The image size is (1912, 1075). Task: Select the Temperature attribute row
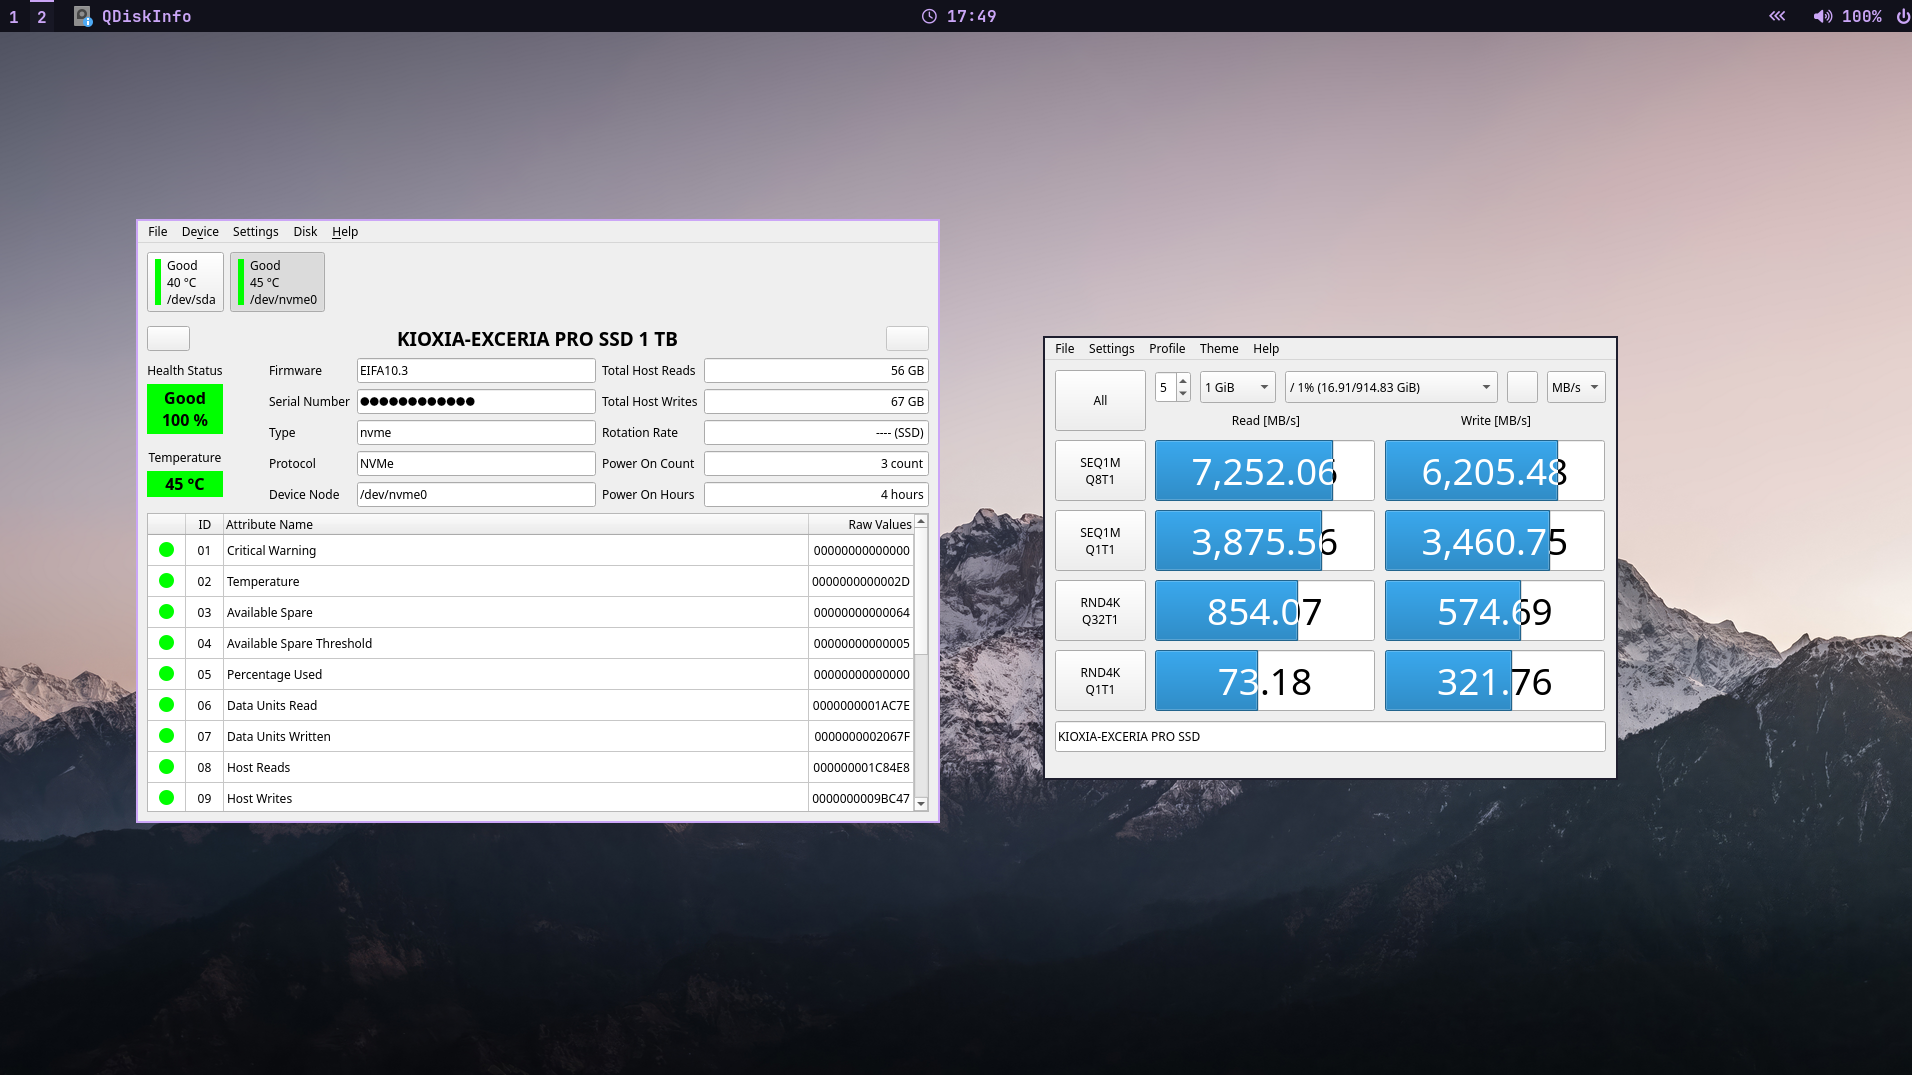point(531,581)
